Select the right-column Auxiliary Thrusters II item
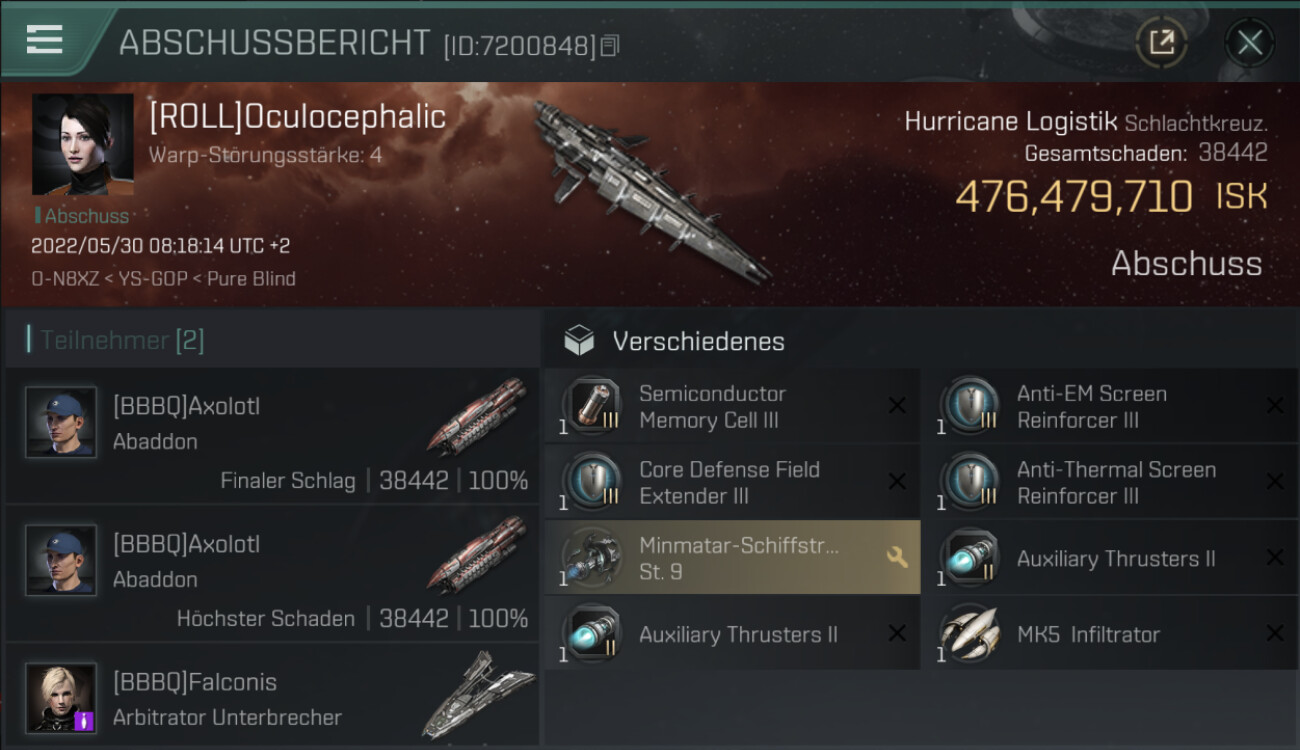 pos(1110,558)
